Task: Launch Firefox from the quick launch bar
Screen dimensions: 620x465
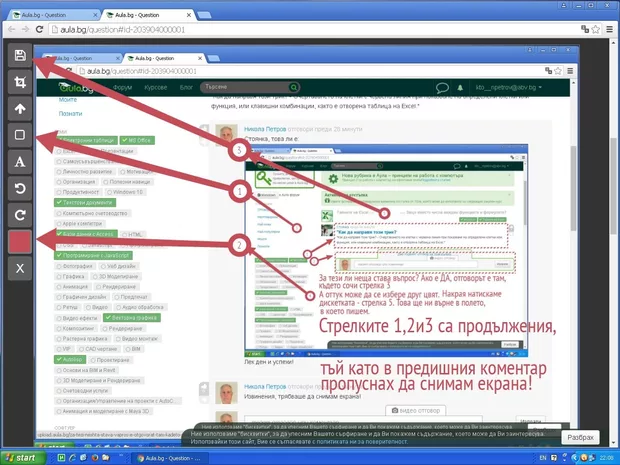Action: pyautogui.click(x=95, y=458)
